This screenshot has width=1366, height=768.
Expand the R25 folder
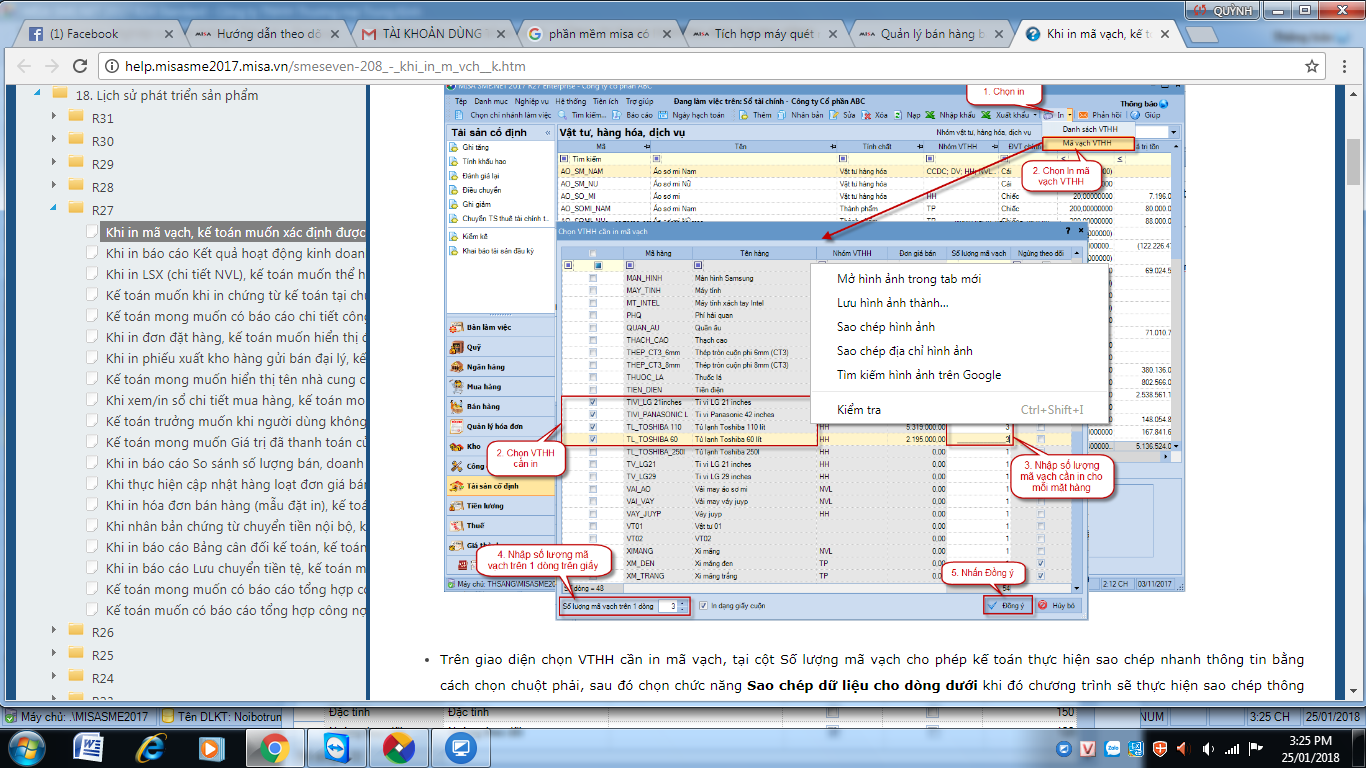[x=55, y=655]
